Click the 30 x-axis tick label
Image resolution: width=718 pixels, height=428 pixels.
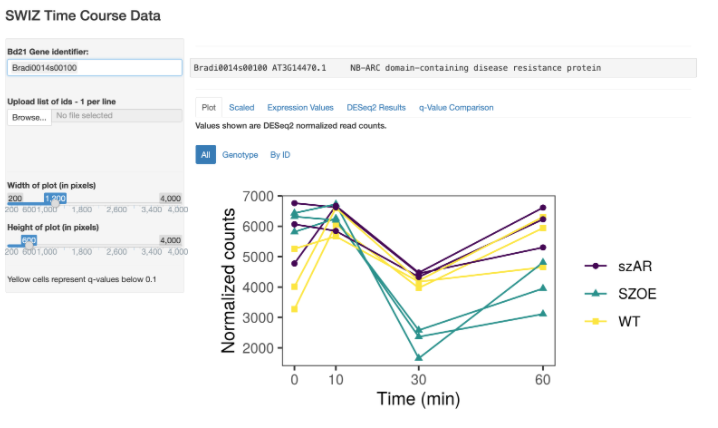[x=418, y=379]
